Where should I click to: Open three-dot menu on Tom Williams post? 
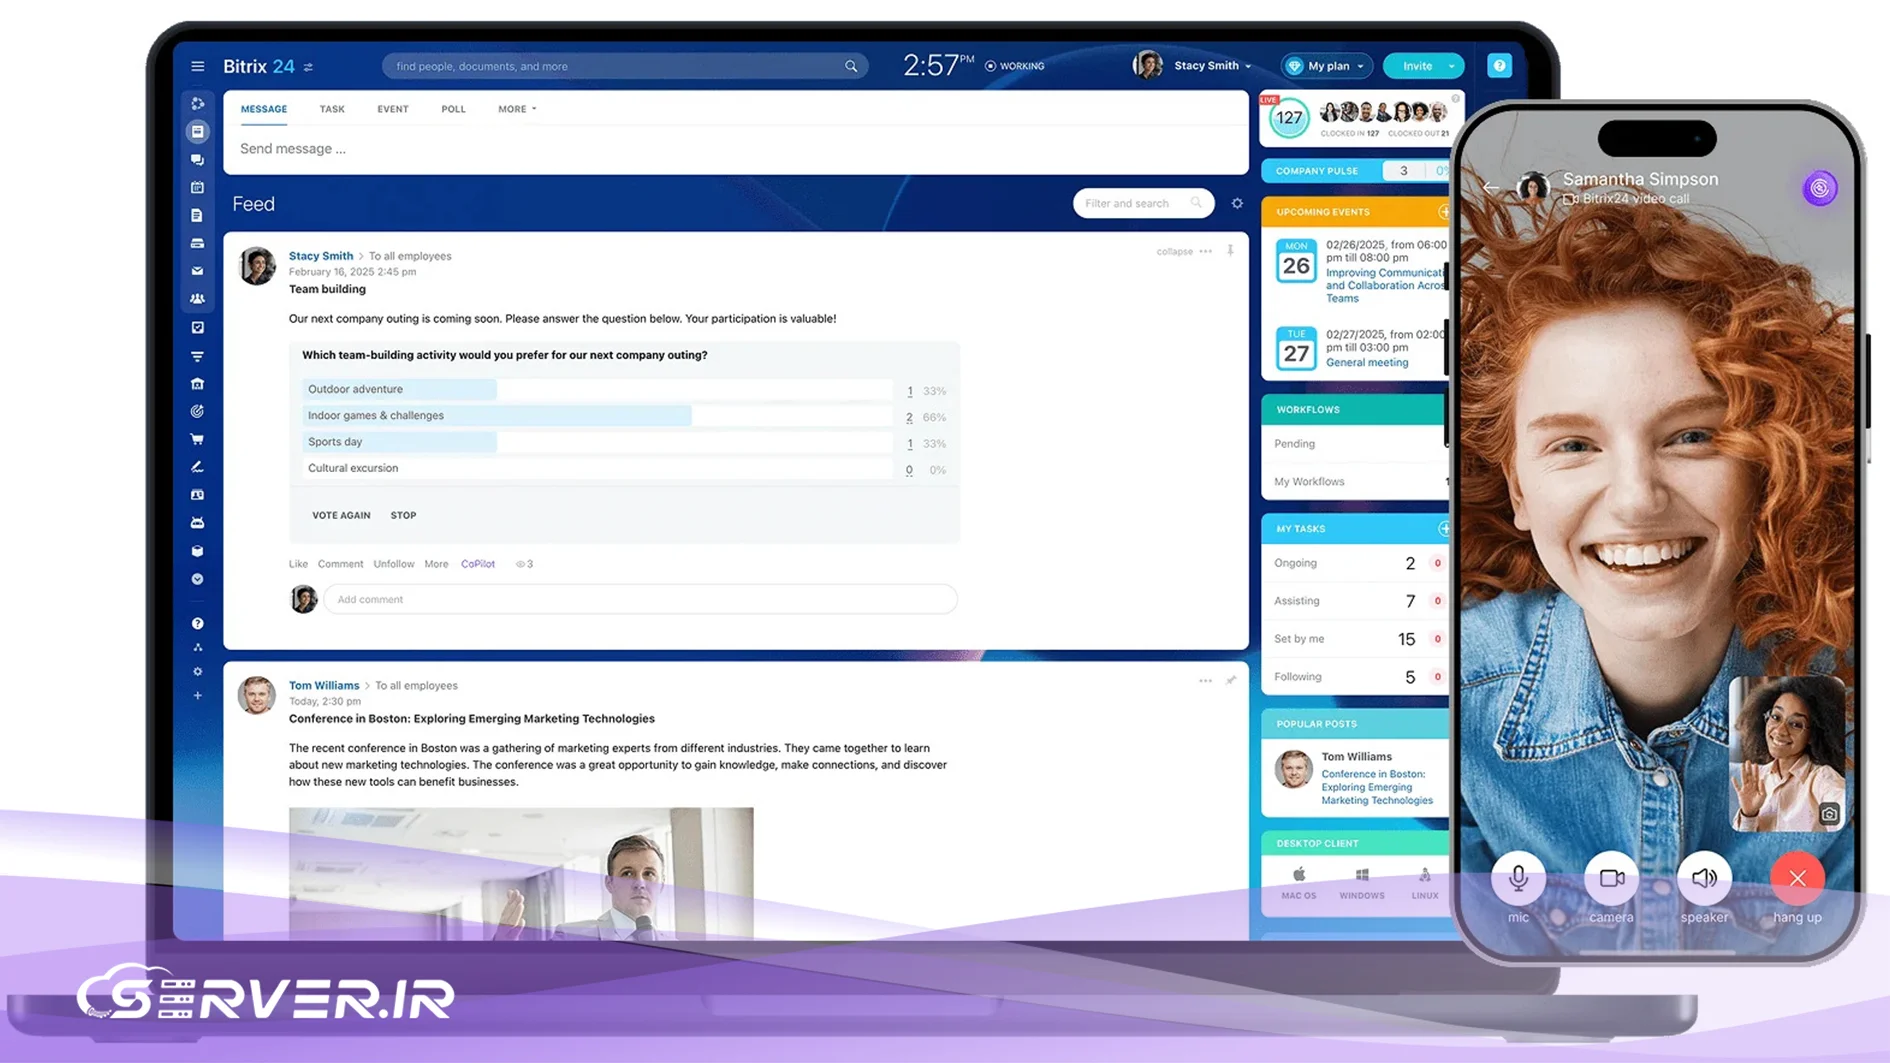1205,681
